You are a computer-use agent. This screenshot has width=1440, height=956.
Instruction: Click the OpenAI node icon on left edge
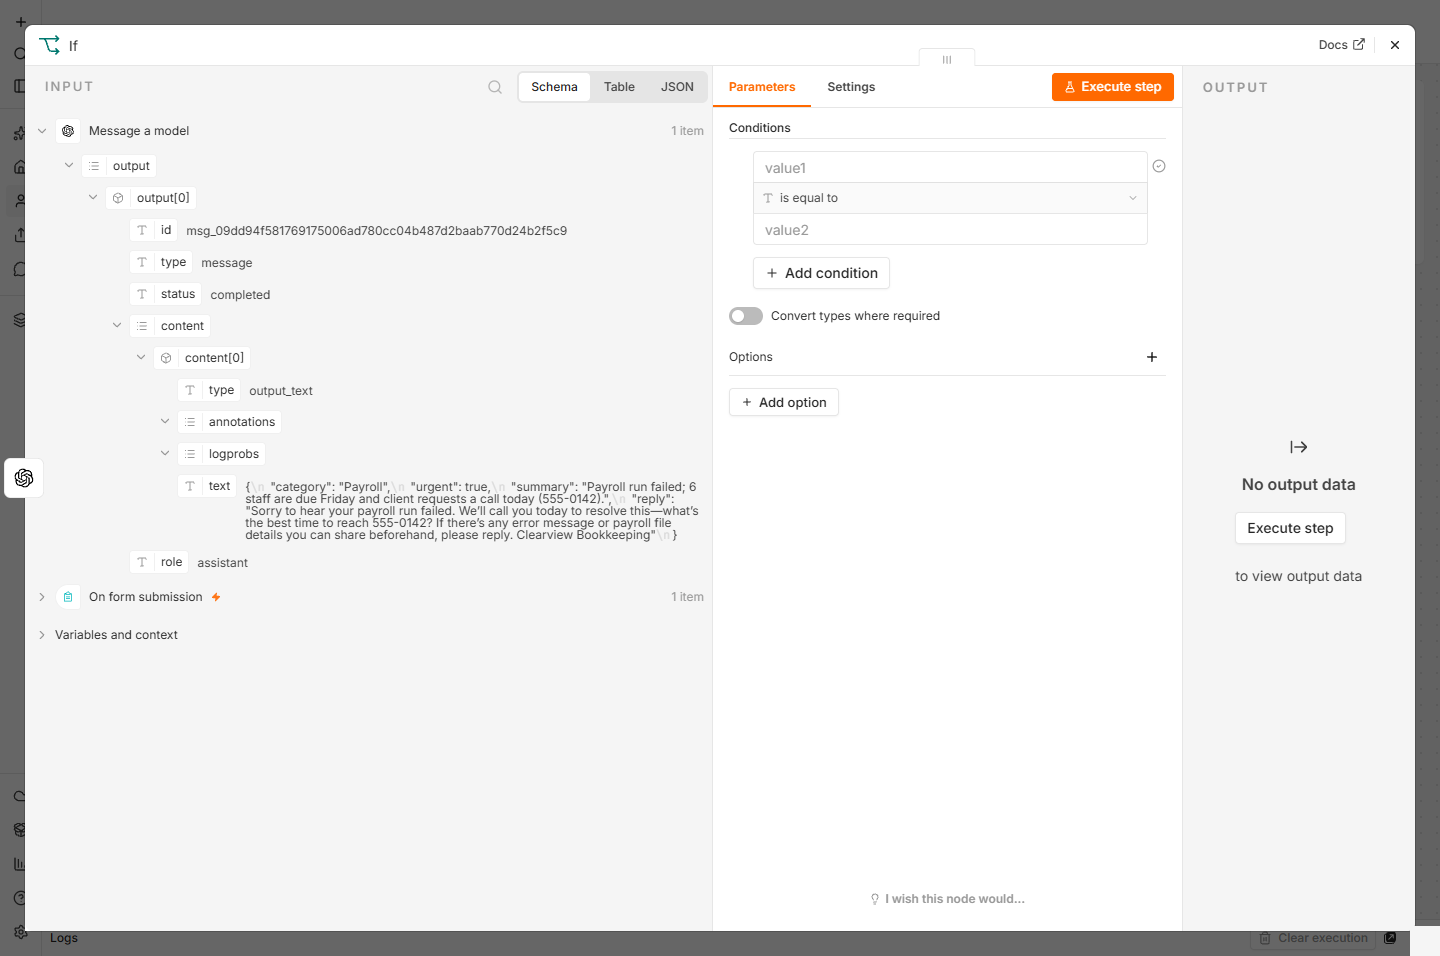(24, 478)
